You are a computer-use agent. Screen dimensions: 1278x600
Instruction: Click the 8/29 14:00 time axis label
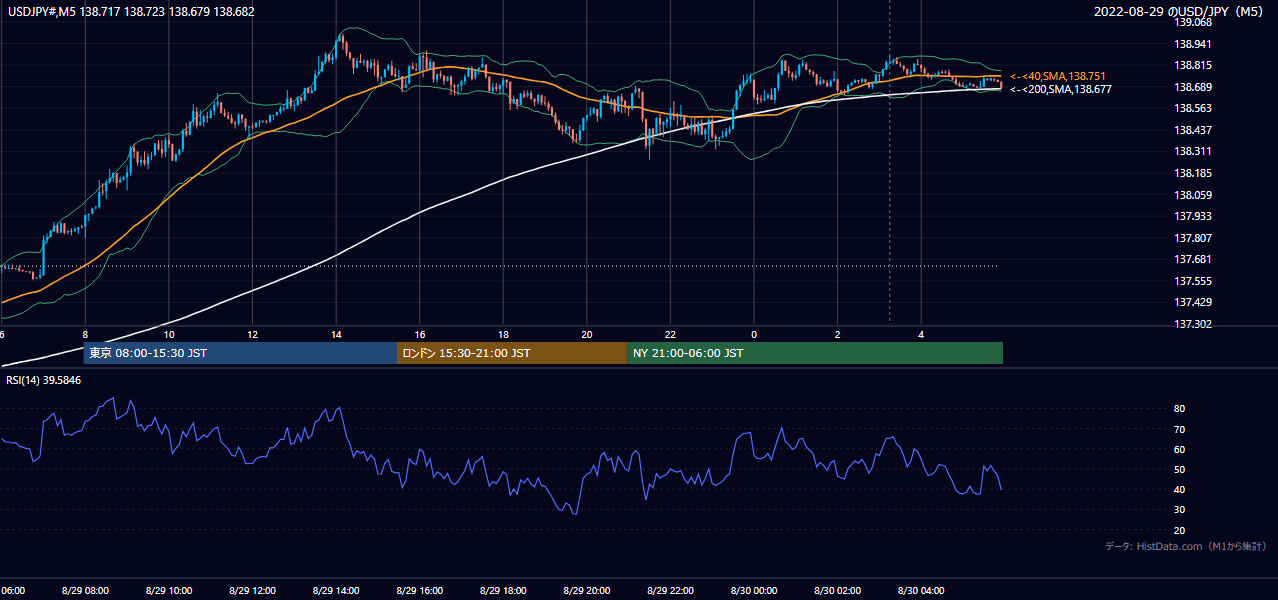coord(336,591)
